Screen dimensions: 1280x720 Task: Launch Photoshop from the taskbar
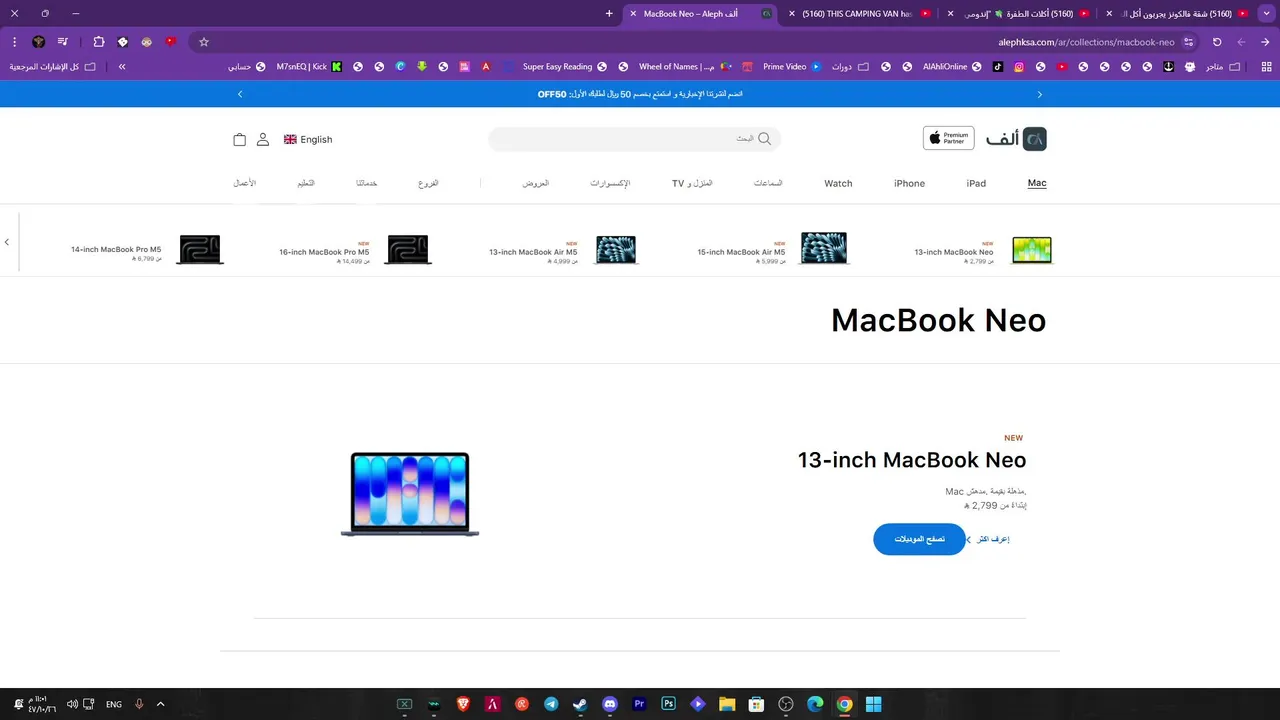tap(669, 704)
